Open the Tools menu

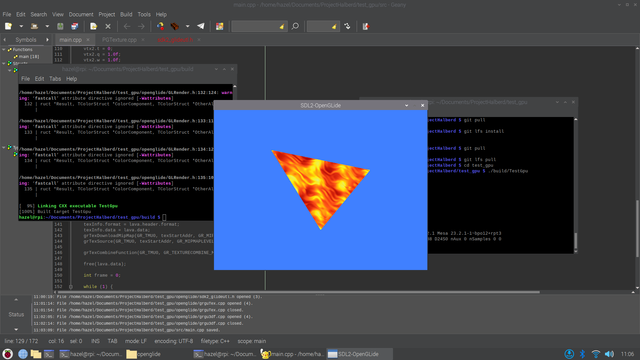click(x=144, y=14)
